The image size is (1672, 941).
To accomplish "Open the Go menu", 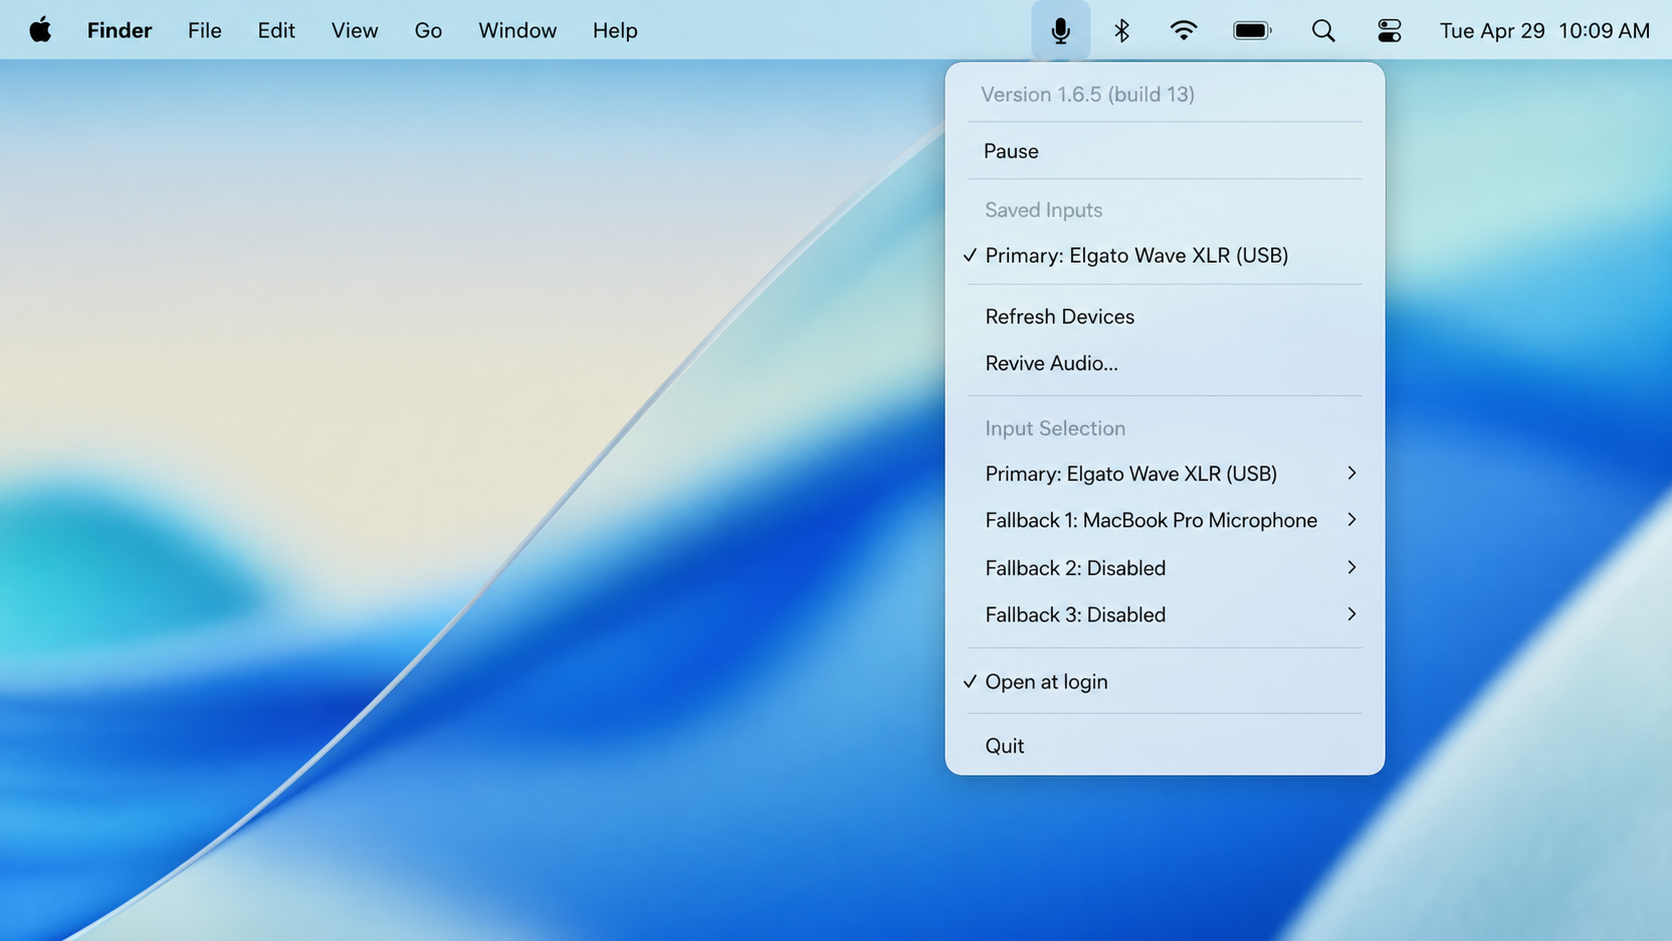I will click(428, 30).
